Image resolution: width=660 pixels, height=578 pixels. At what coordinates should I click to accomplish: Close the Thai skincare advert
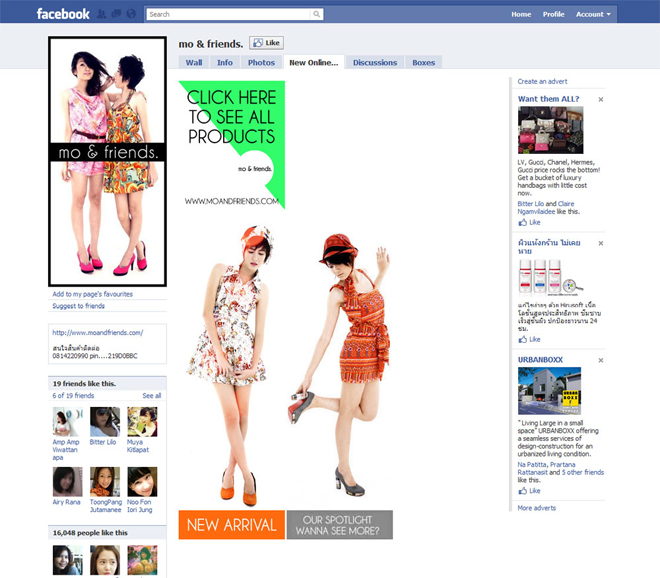(x=601, y=243)
